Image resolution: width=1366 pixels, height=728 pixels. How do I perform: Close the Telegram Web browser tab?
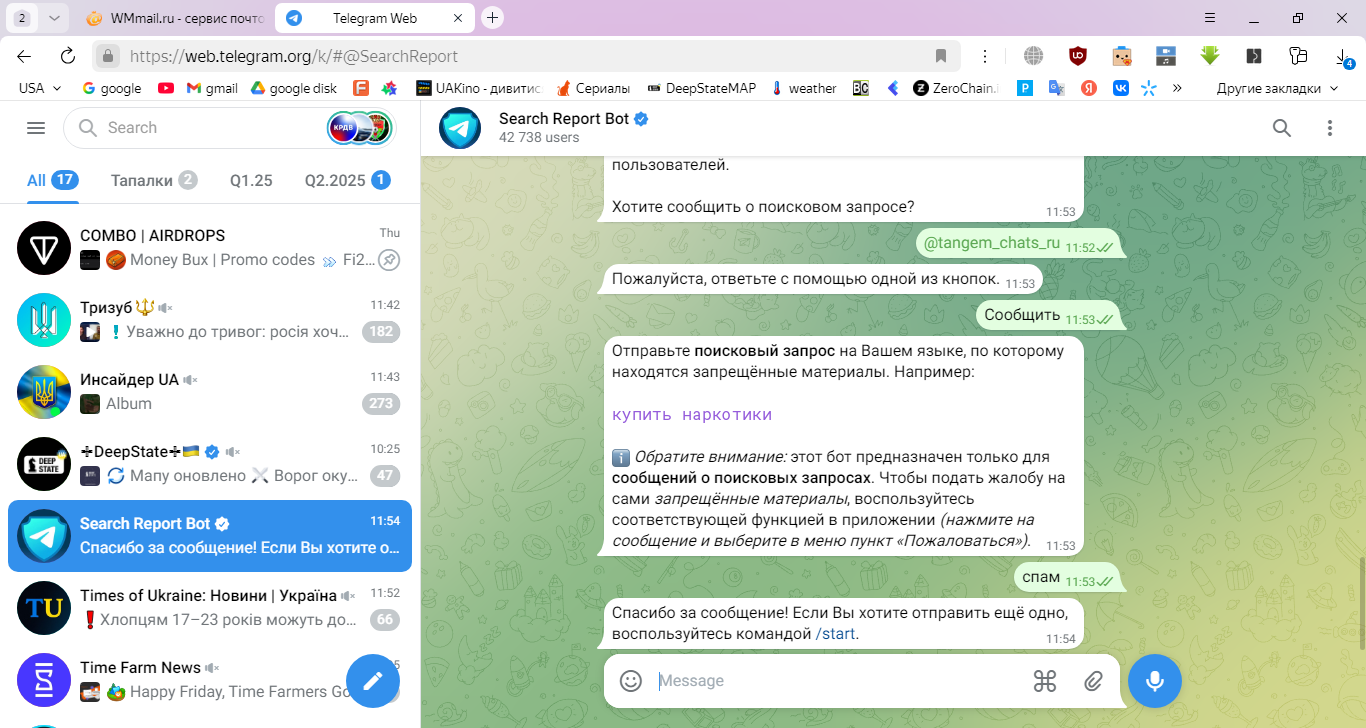pyautogui.click(x=457, y=18)
